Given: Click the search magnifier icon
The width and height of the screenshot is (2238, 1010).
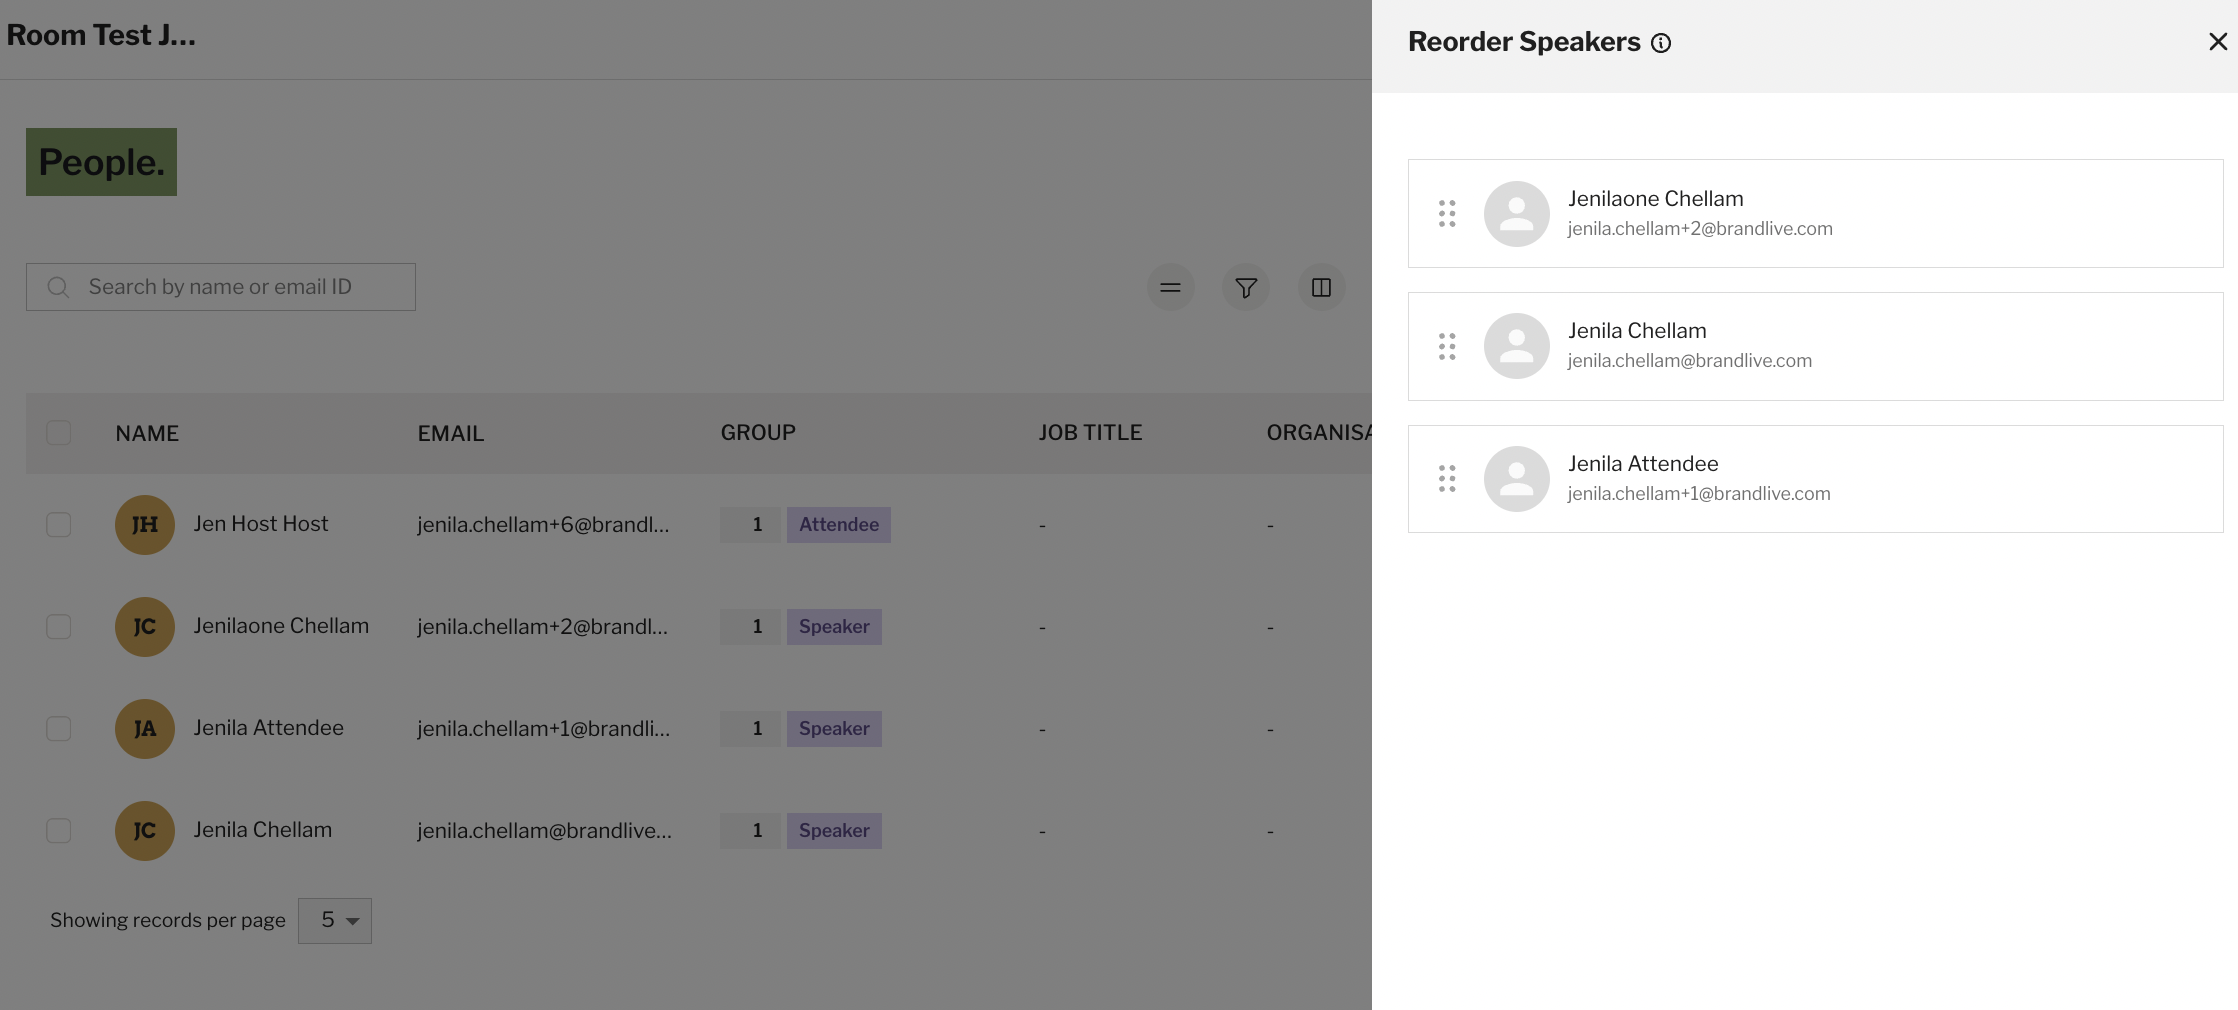Looking at the screenshot, I should (59, 287).
